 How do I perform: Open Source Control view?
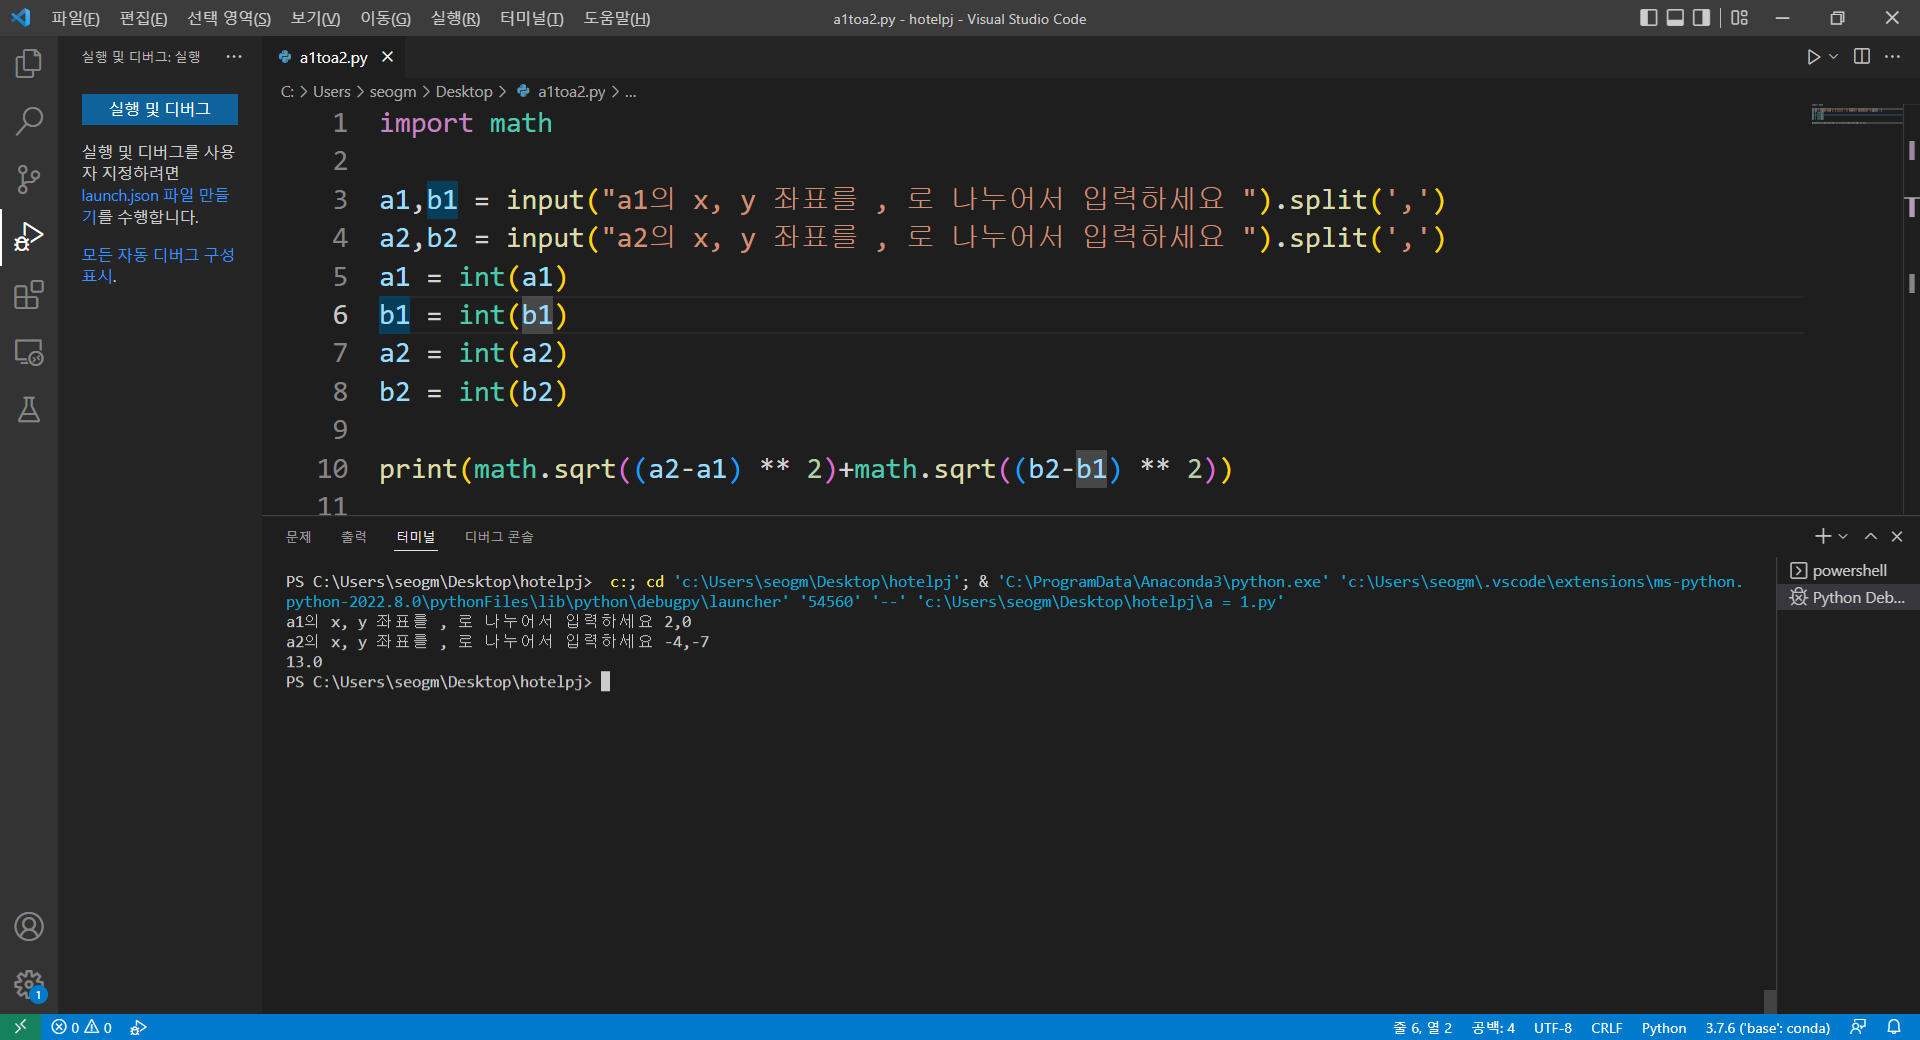pyautogui.click(x=29, y=180)
